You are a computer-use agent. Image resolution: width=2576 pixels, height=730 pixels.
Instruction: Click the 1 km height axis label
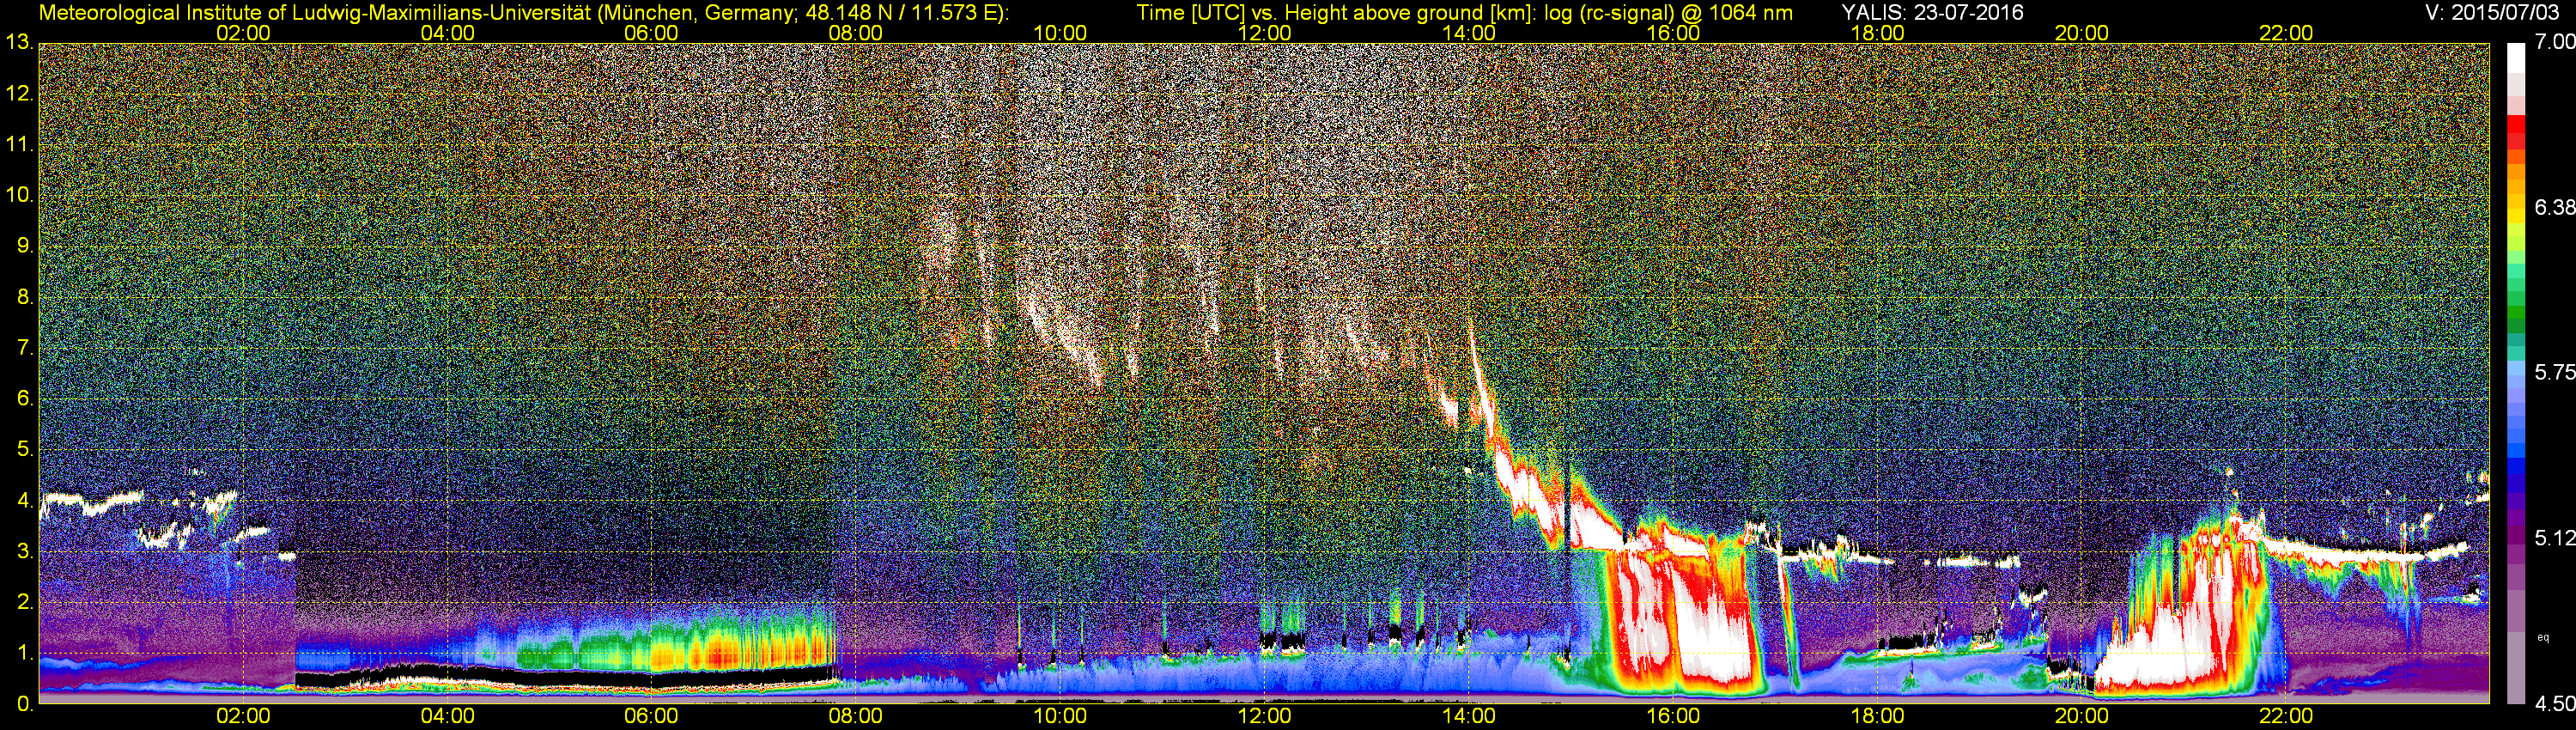click(x=25, y=654)
